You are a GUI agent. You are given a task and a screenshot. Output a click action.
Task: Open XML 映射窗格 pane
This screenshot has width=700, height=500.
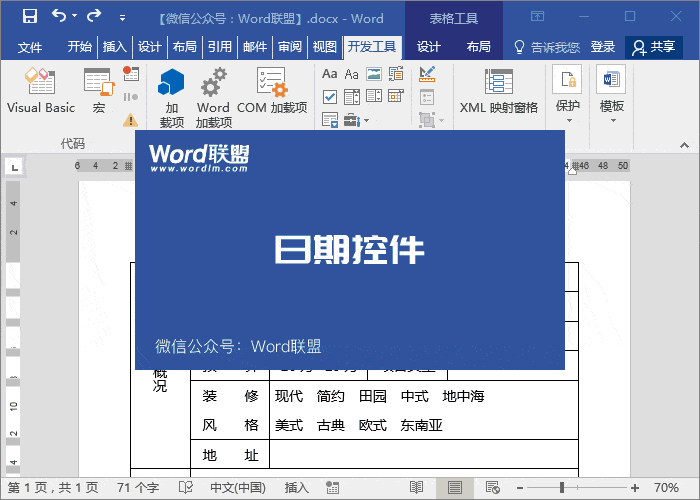tap(499, 91)
